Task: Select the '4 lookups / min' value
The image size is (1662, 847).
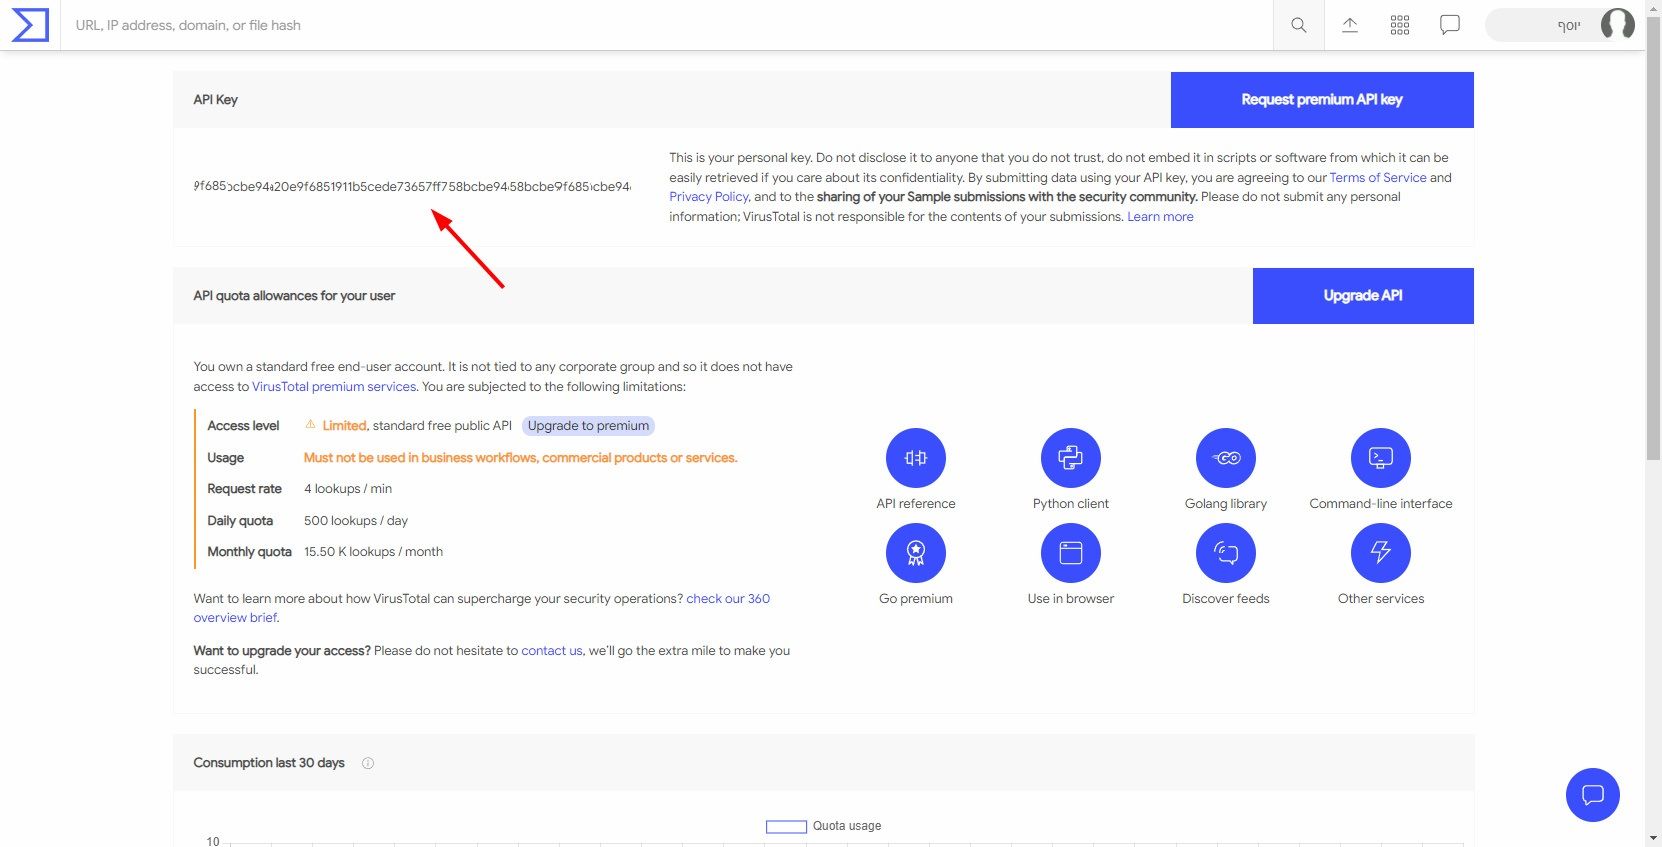Action: (x=348, y=489)
